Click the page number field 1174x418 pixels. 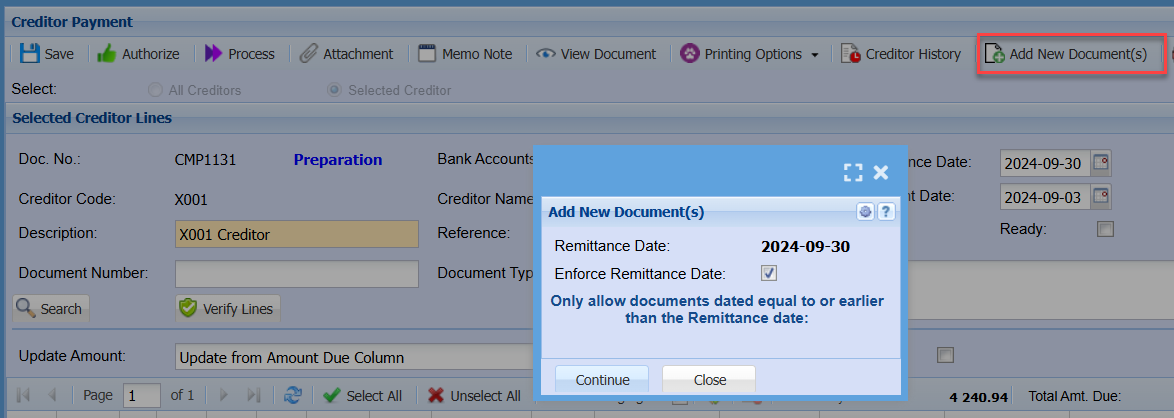(x=142, y=395)
